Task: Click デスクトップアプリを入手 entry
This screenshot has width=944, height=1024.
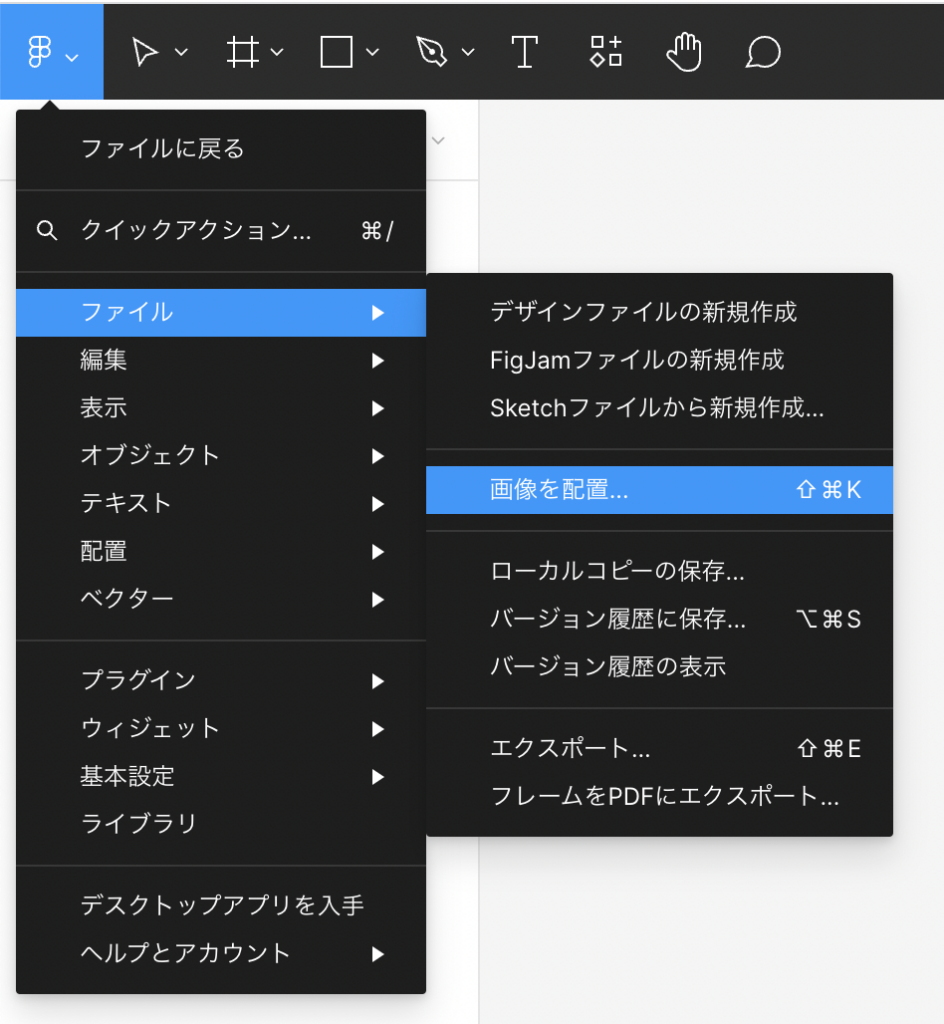Action: [x=221, y=906]
